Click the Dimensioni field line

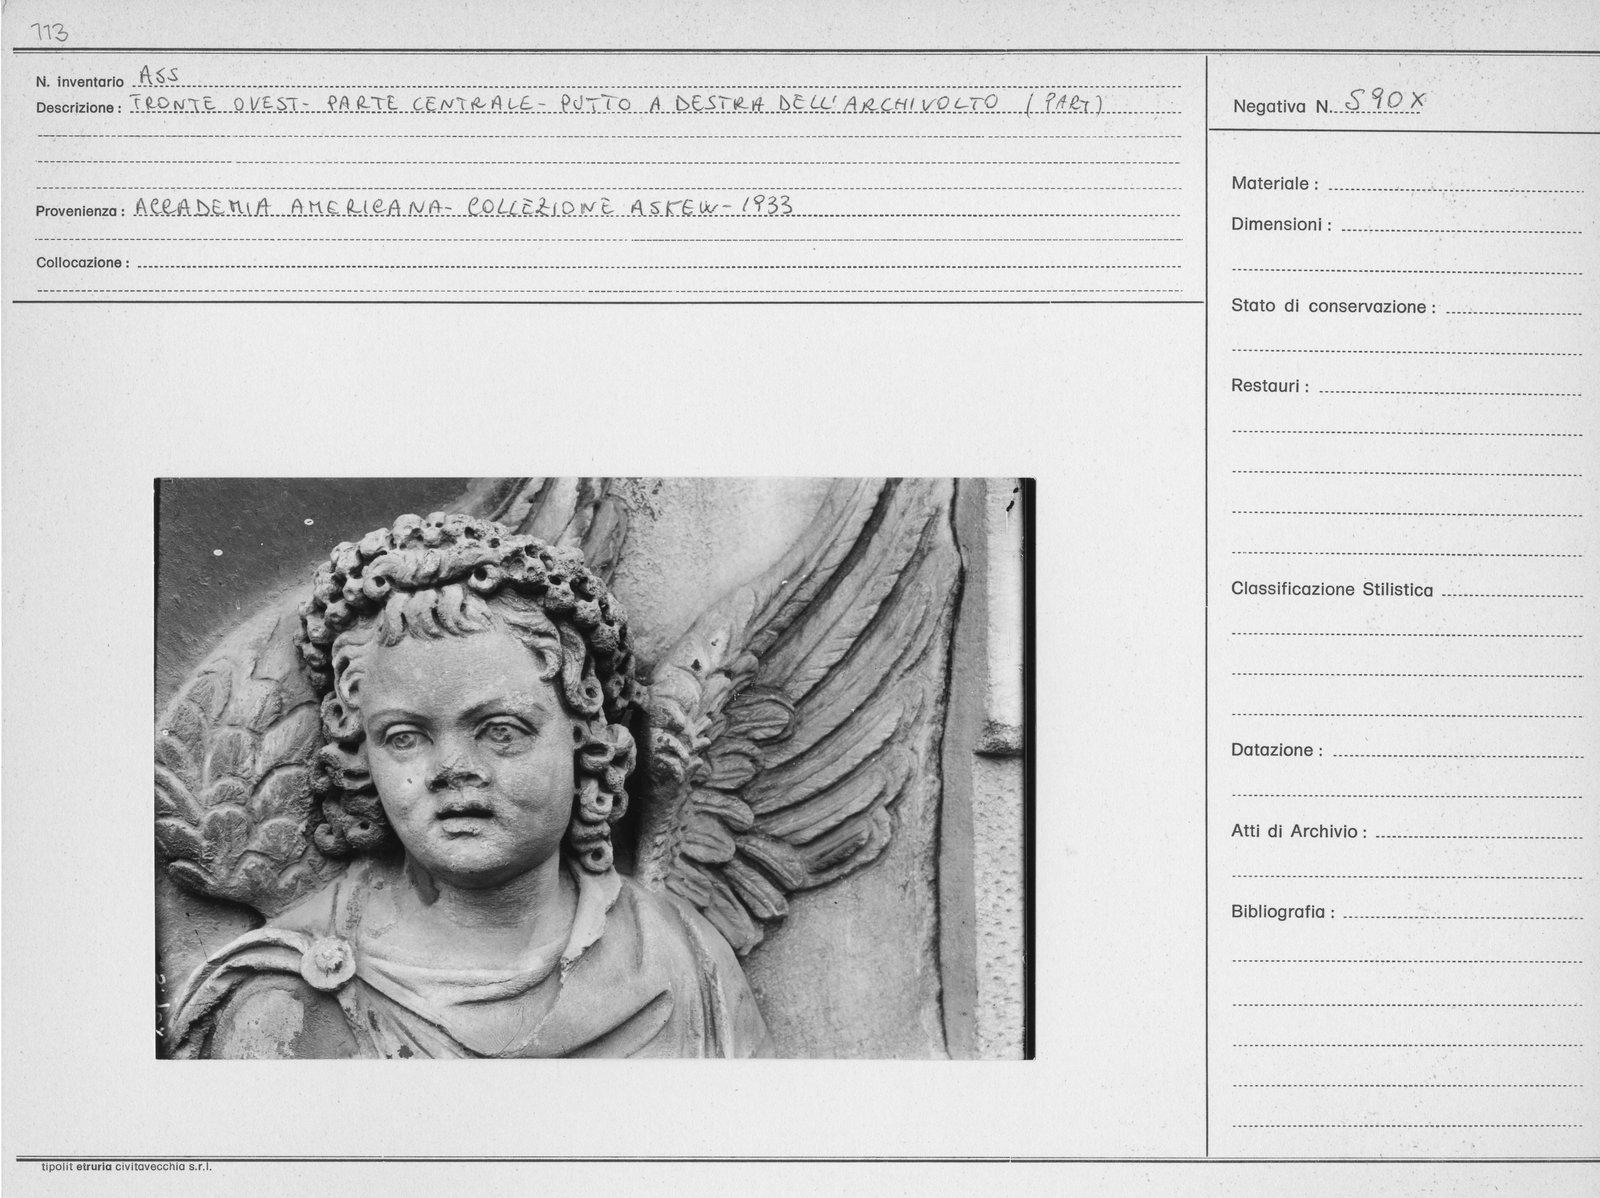tap(1462, 225)
